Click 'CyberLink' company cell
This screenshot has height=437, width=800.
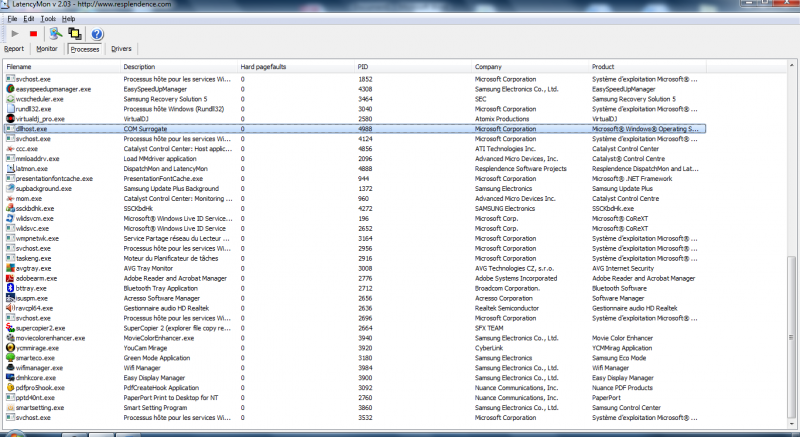489,348
